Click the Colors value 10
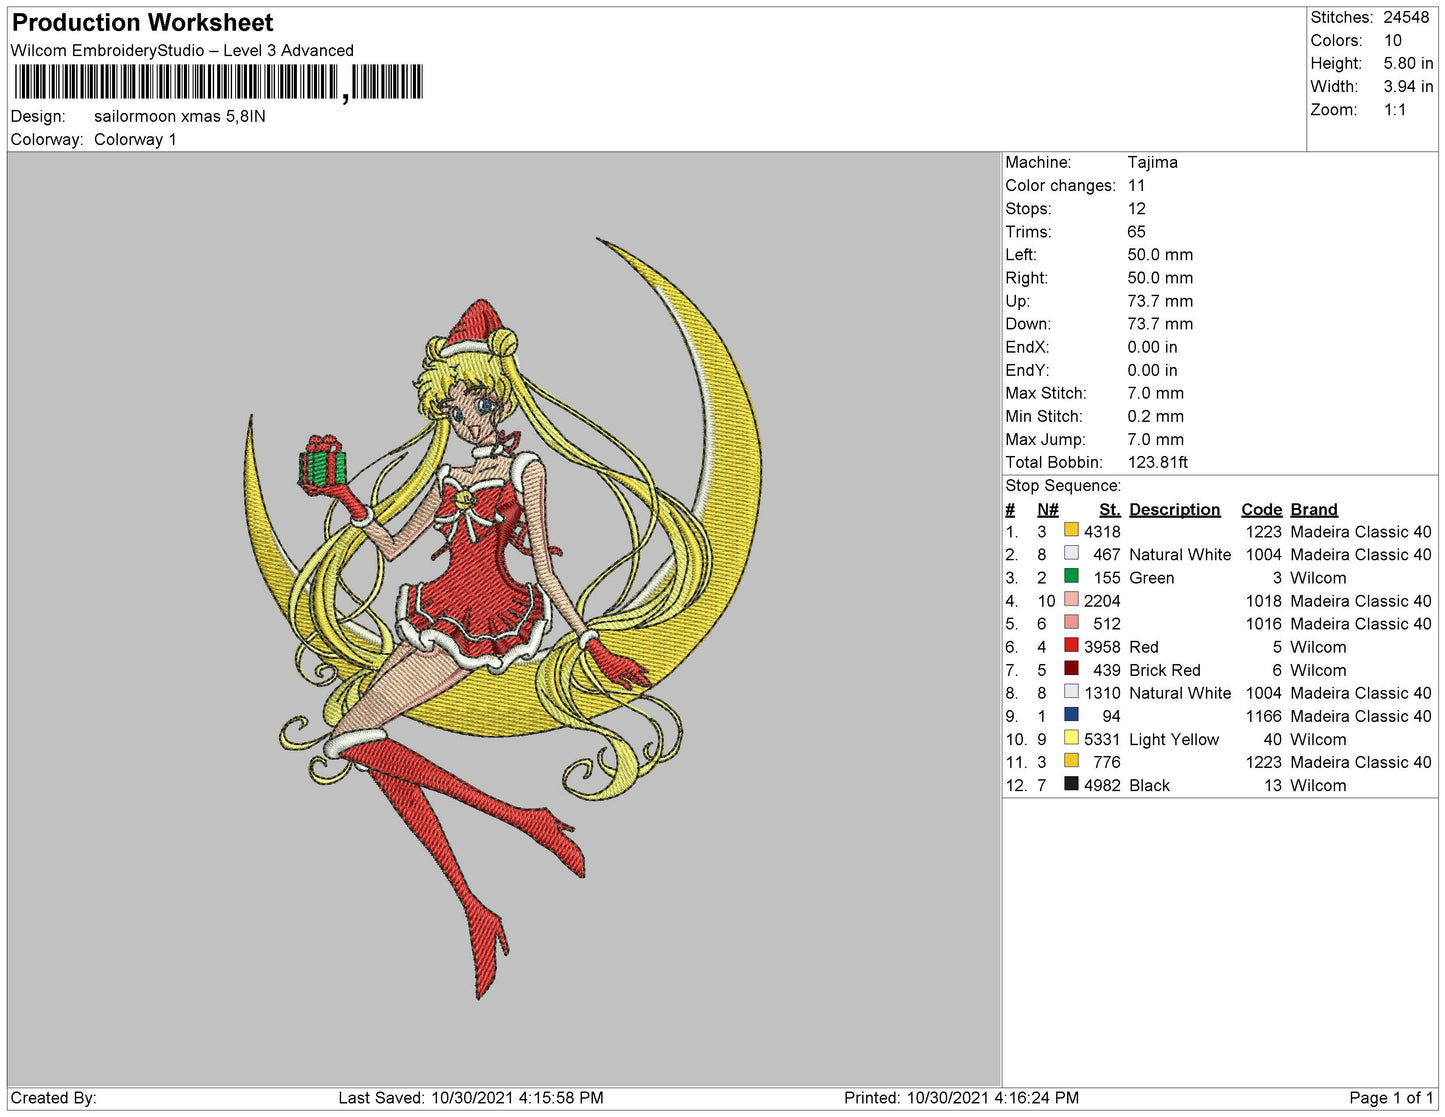Image resolution: width=1445 pixels, height=1117 pixels. click(1393, 40)
